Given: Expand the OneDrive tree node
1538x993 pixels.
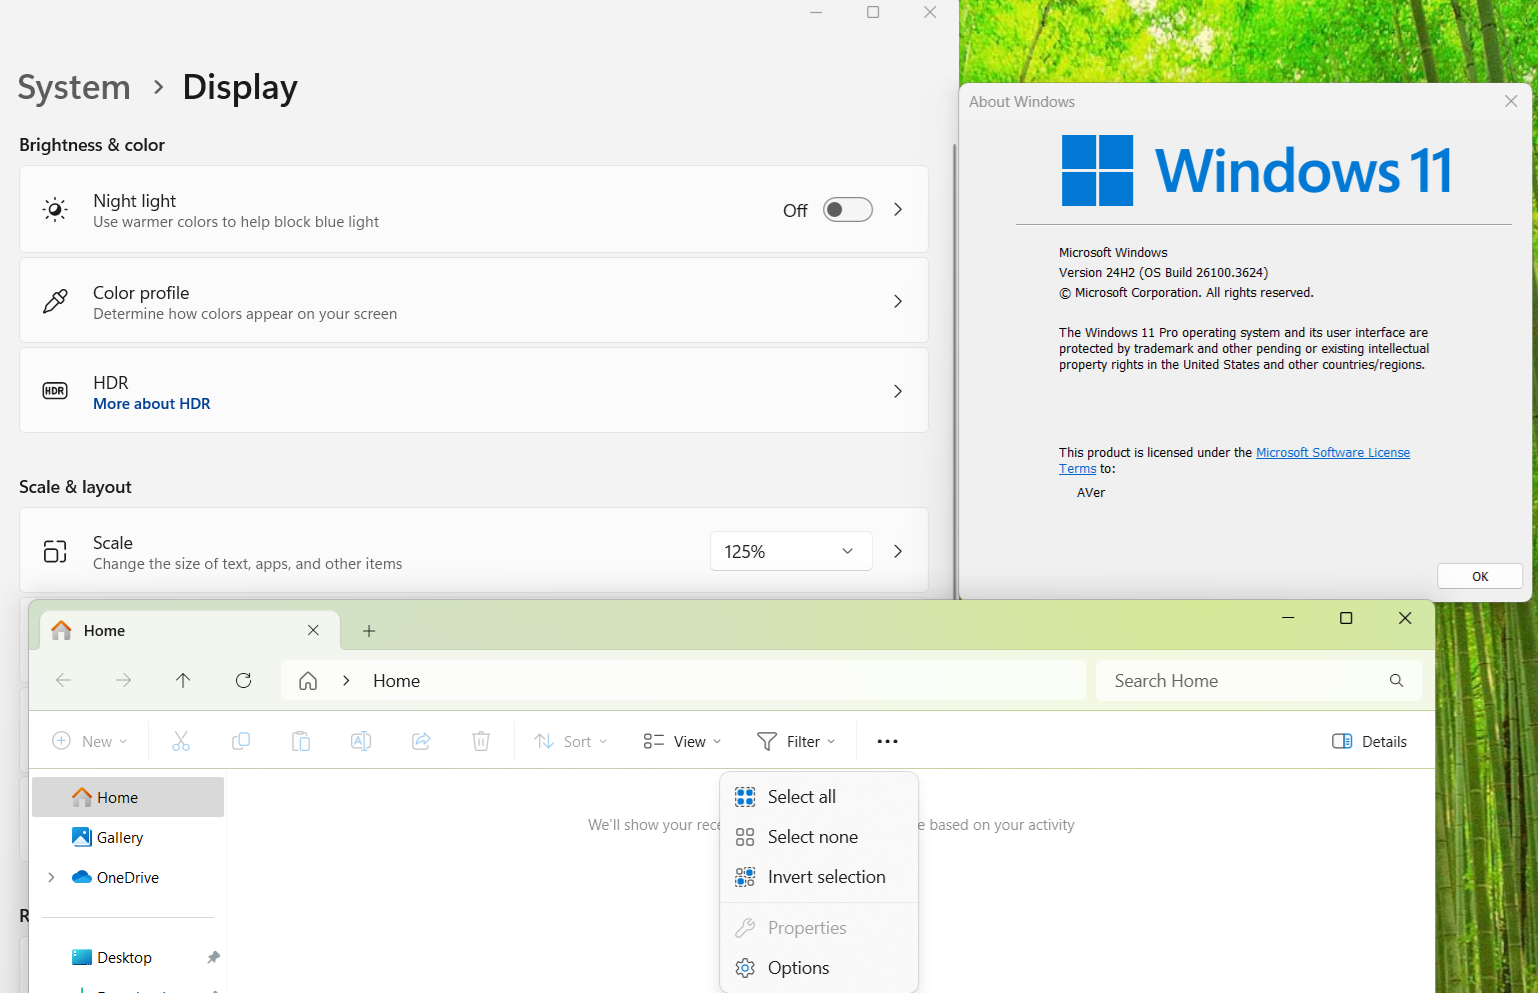Looking at the screenshot, I should point(51,877).
